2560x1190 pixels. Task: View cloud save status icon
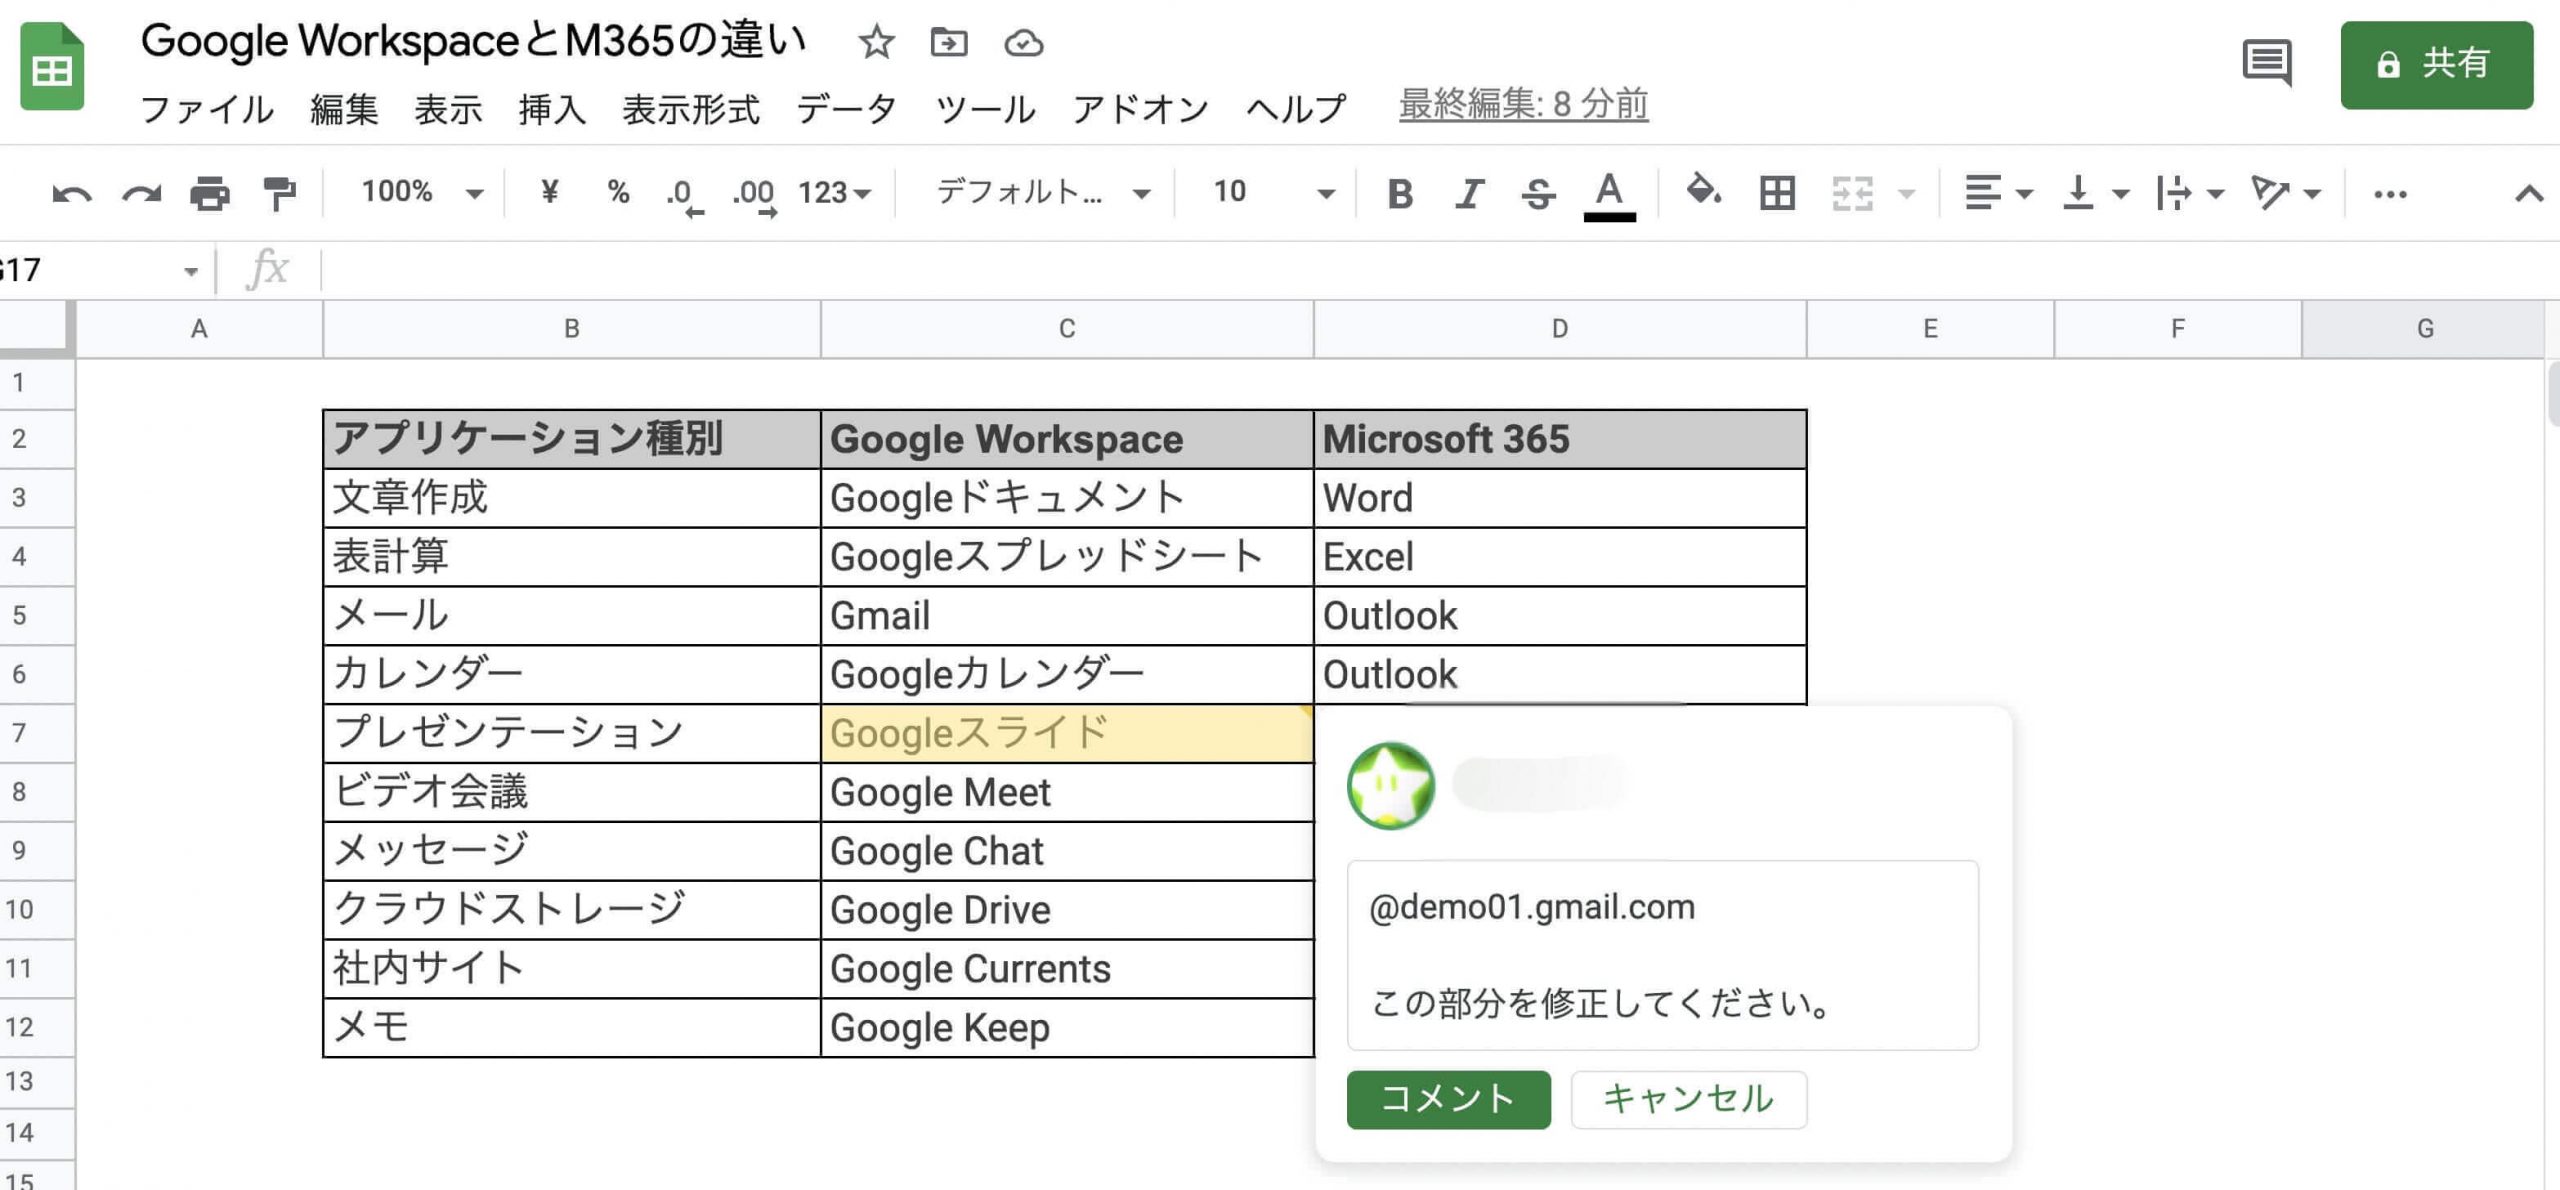click(x=1024, y=43)
